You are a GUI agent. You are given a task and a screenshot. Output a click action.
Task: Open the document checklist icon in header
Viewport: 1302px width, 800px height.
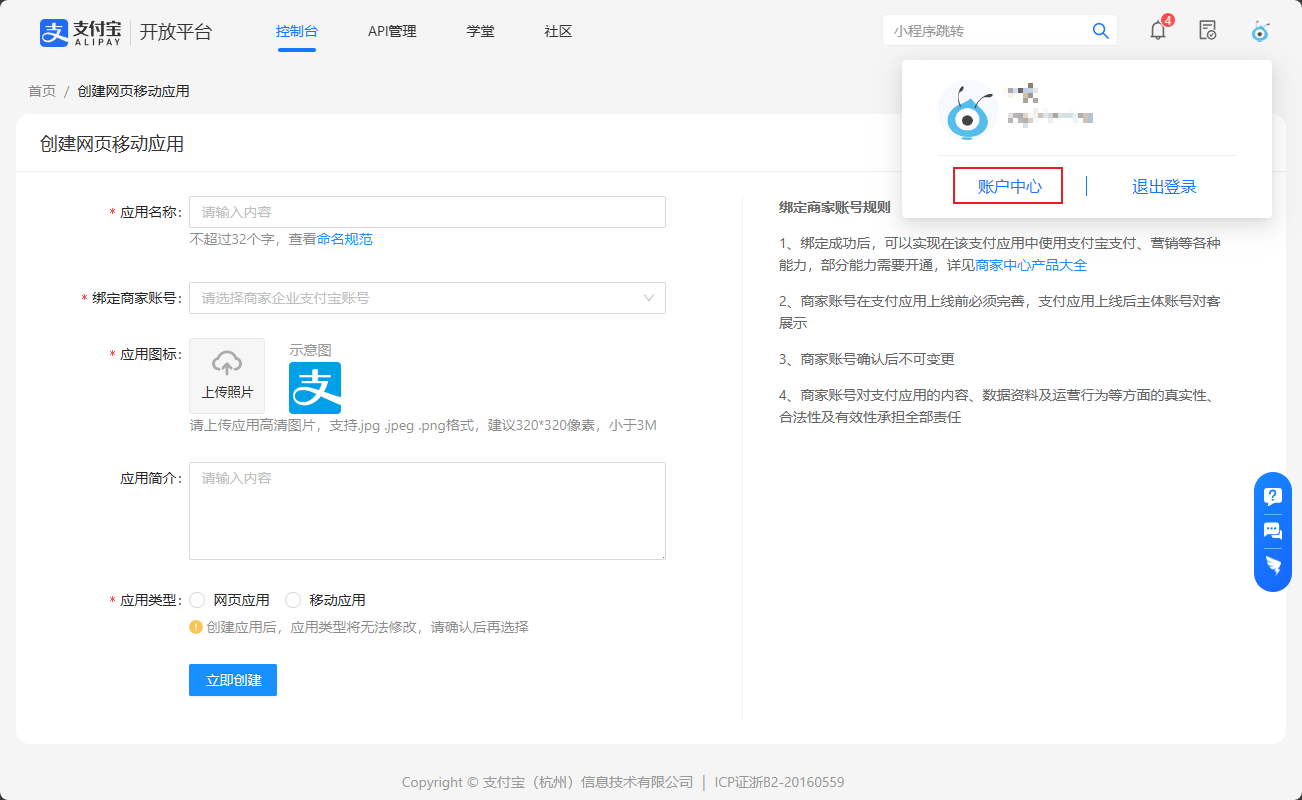[1208, 31]
